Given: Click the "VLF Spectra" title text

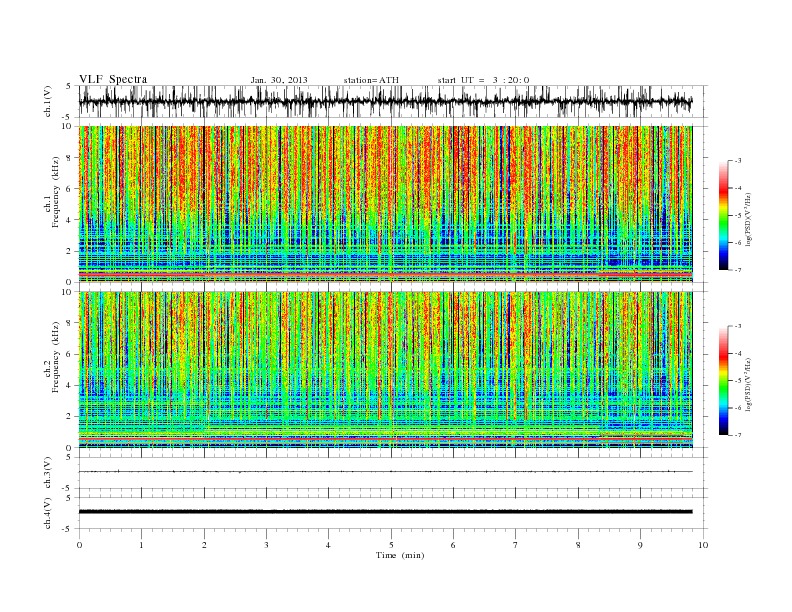Looking at the screenshot, I should pos(113,79).
